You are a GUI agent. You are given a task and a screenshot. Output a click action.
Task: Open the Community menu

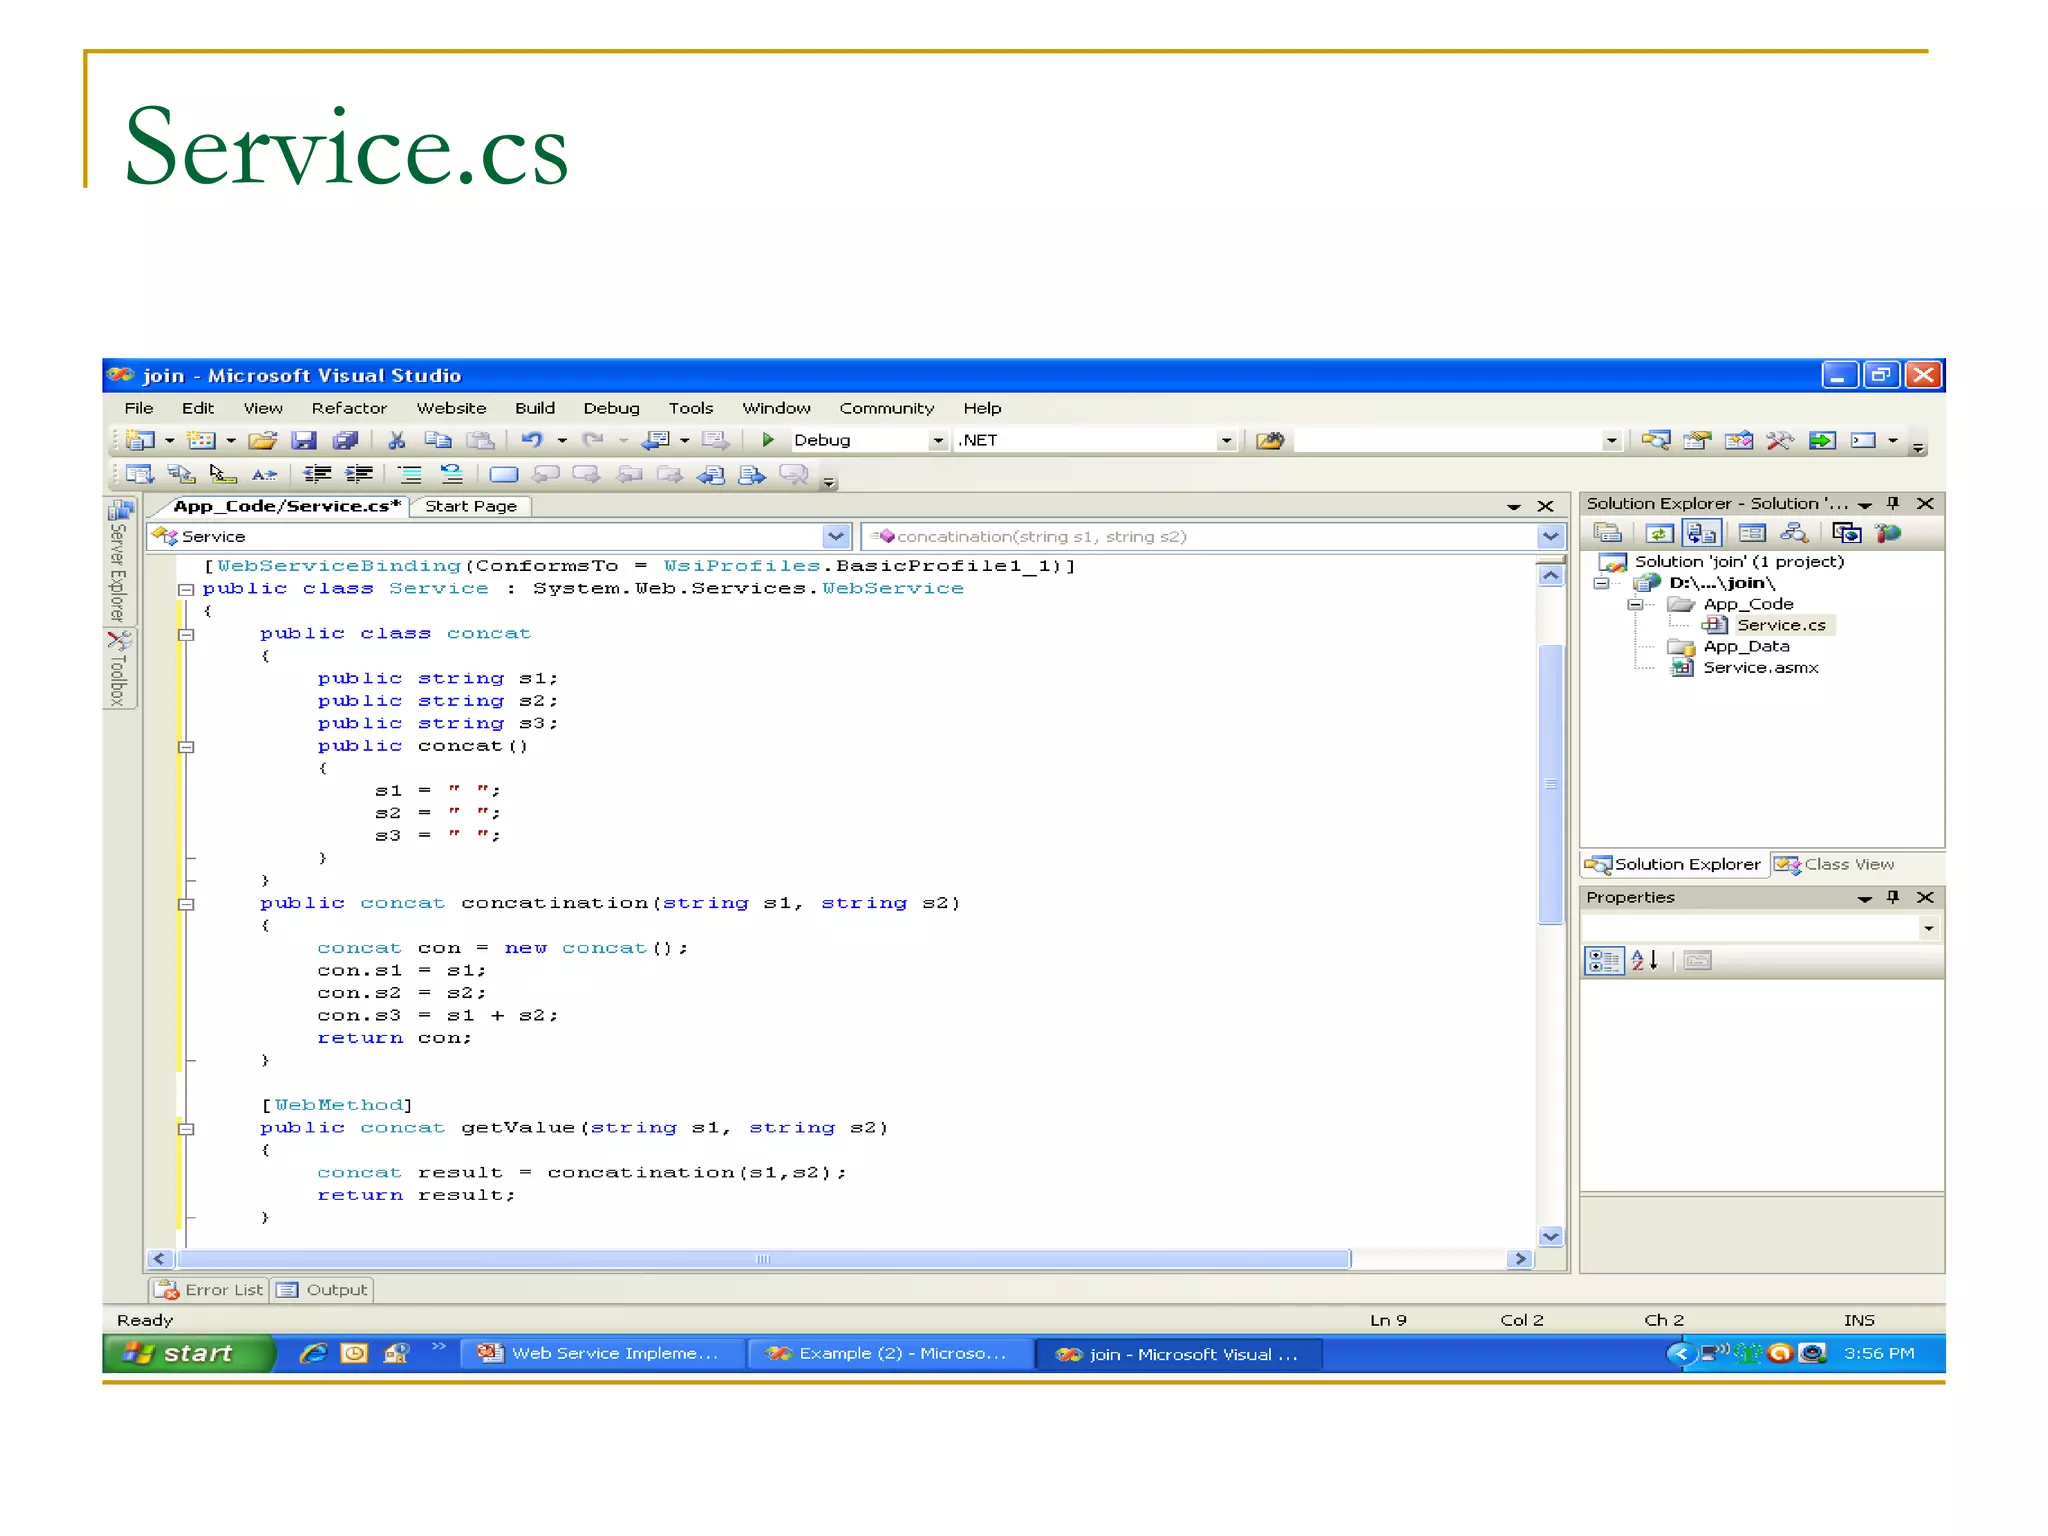click(x=887, y=408)
